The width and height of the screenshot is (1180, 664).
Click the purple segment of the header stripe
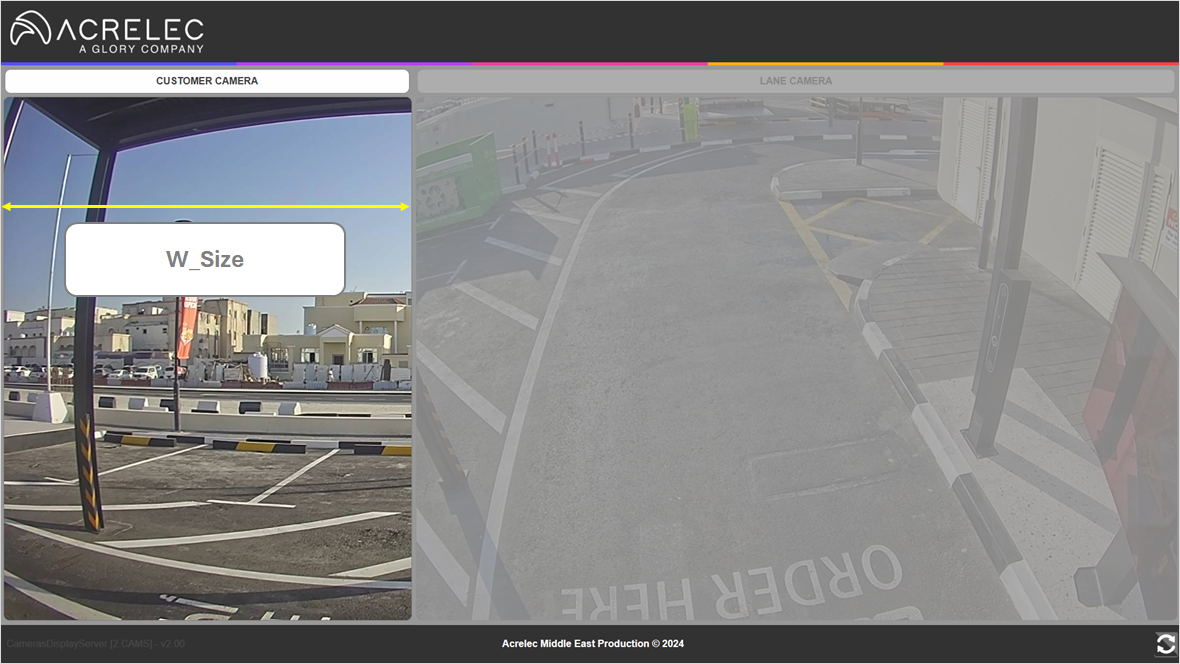click(x=353, y=64)
